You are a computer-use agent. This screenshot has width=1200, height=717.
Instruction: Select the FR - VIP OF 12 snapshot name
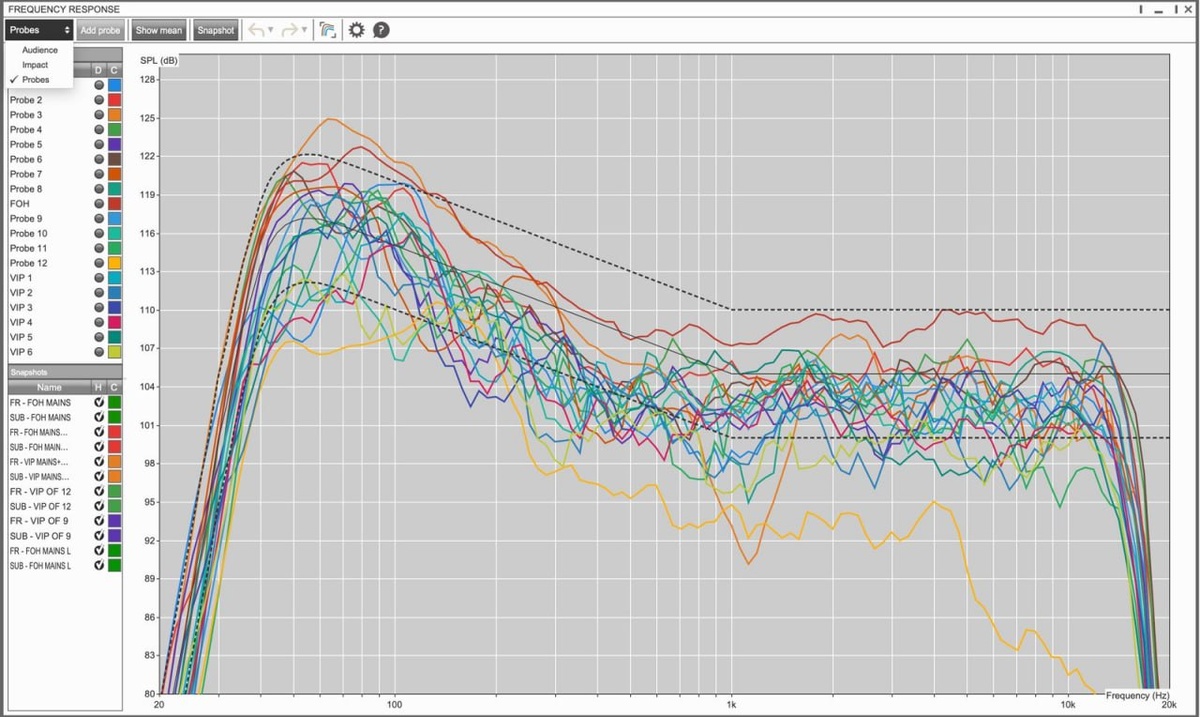(x=40, y=491)
